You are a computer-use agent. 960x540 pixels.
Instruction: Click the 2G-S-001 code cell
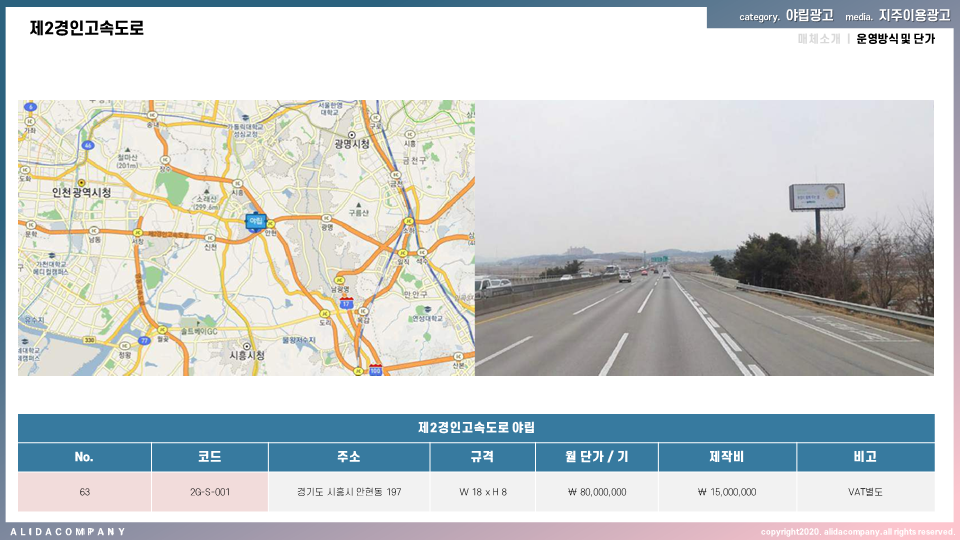210,492
